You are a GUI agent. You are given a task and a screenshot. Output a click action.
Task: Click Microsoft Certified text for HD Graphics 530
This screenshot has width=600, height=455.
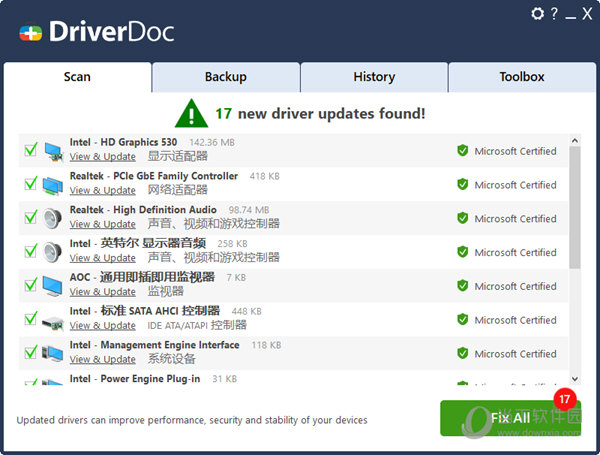tap(515, 151)
